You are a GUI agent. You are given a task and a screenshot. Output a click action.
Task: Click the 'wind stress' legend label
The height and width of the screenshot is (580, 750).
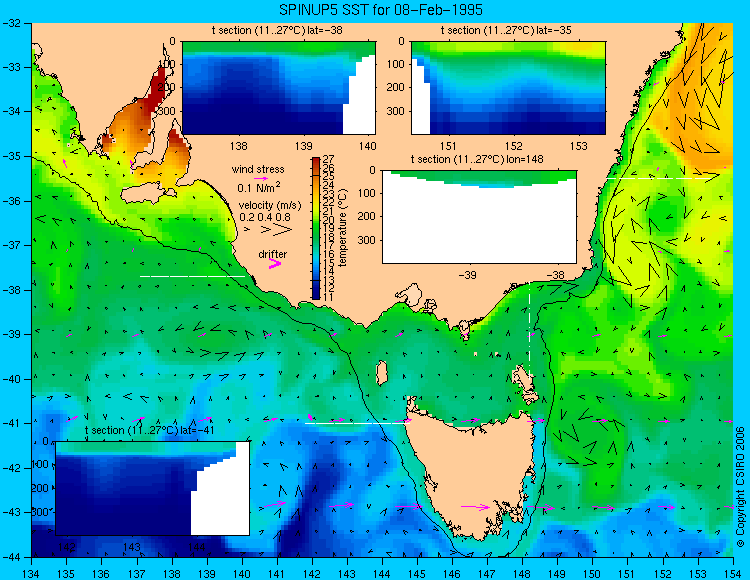point(258,169)
